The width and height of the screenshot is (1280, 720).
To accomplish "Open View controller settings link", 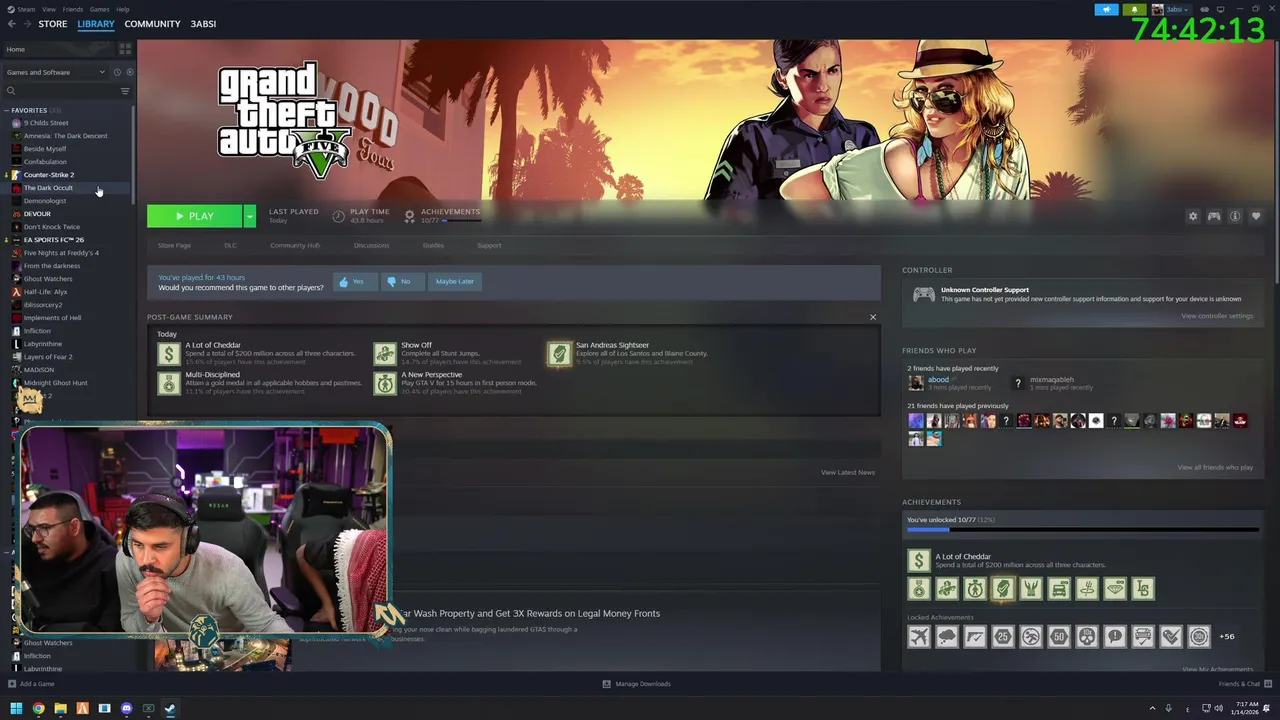I will (x=1217, y=316).
